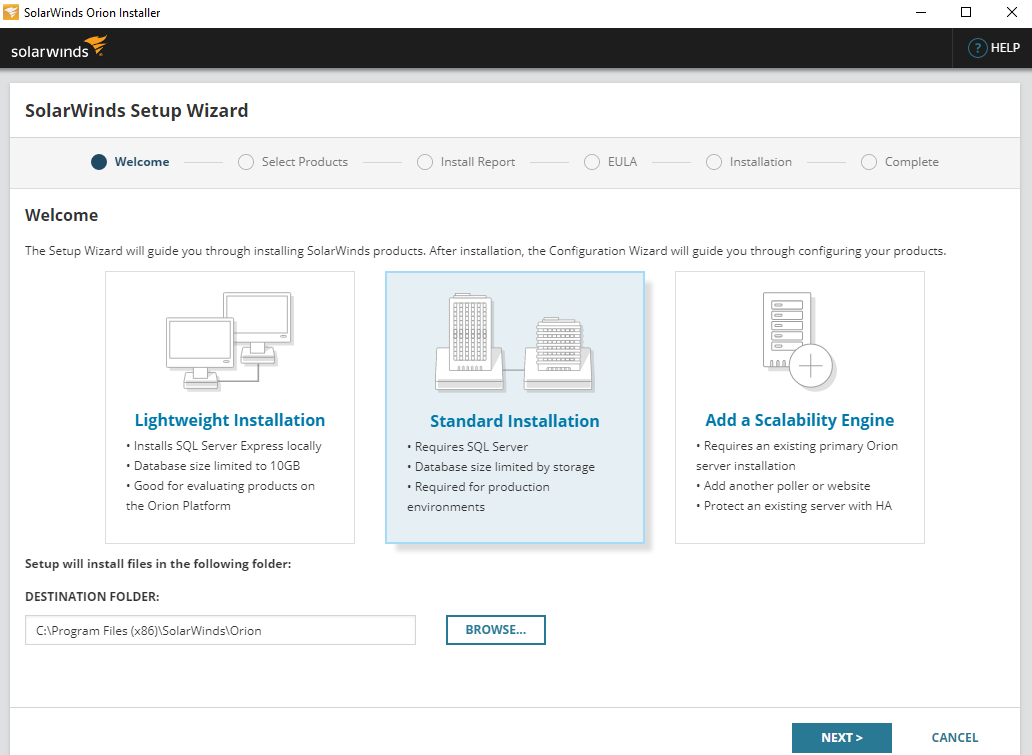Click the BROWSE... button
This screenshot has width=1032, height=755.
click(496, 630)
